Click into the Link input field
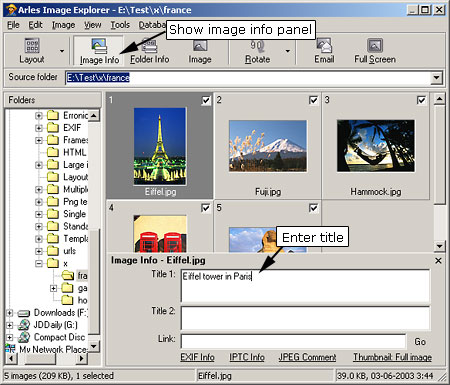This screenshot has width=450, height=385. 293,342
